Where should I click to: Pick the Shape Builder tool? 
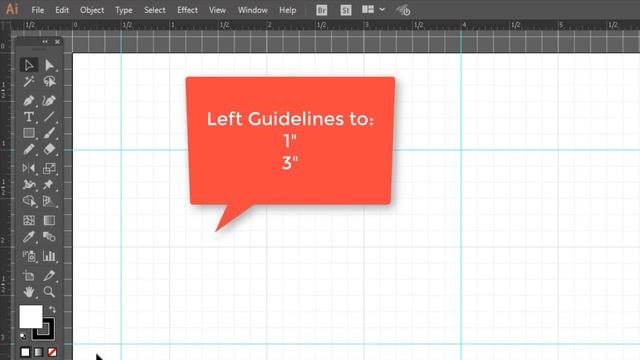29,201
